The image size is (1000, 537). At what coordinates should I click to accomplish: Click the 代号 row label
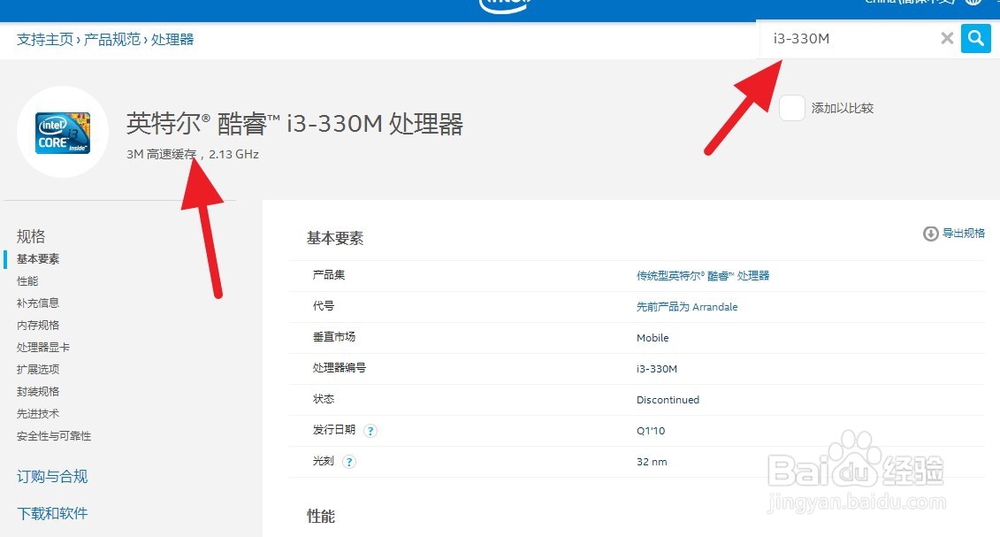tap(323, 306)
